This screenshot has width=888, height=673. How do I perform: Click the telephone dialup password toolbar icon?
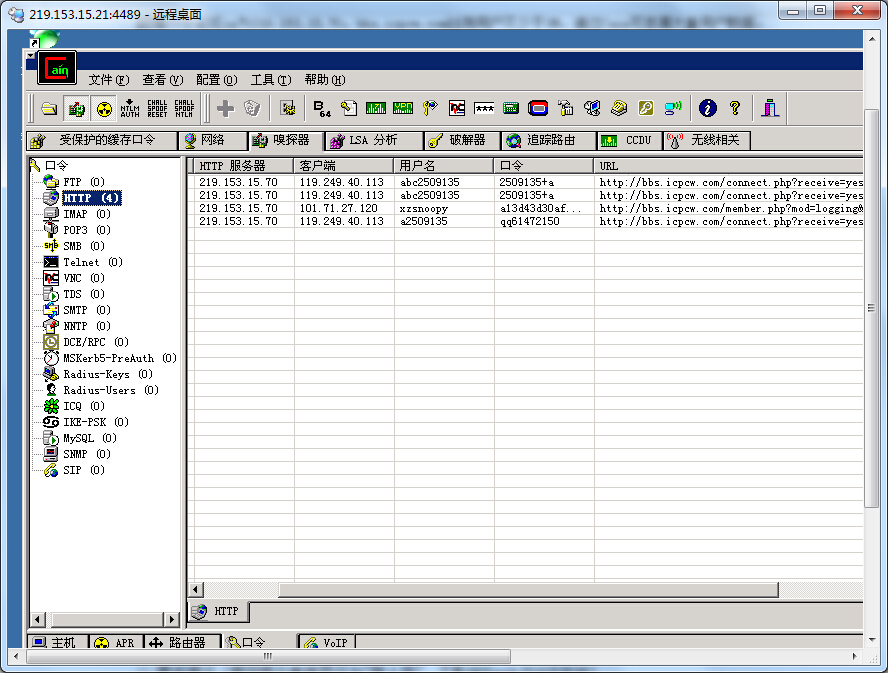(x=619, y=108)
